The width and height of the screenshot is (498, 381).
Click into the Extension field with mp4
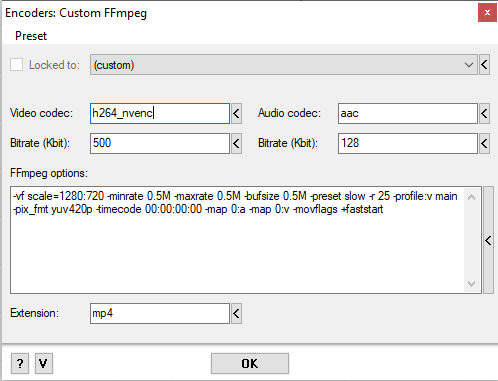tap(160, 313)
